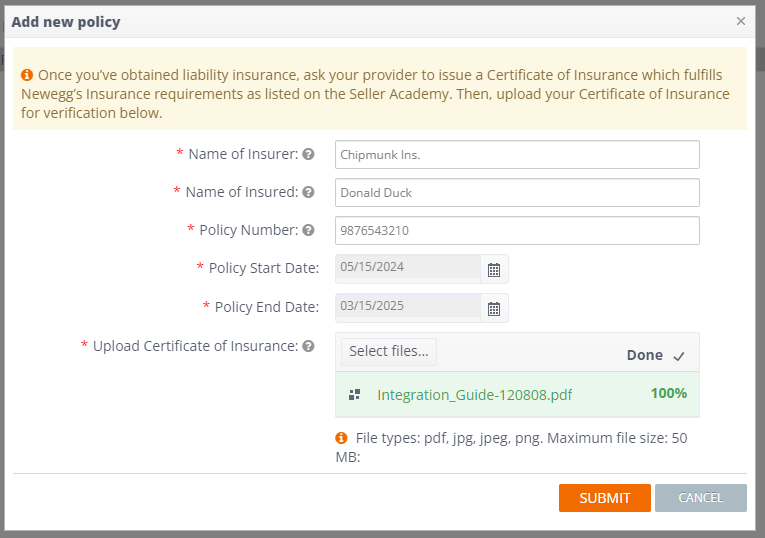This screenshot has width=765, height=538.
Task: Click the help icon beside Name of Insurer
Action: click(308, 154)
